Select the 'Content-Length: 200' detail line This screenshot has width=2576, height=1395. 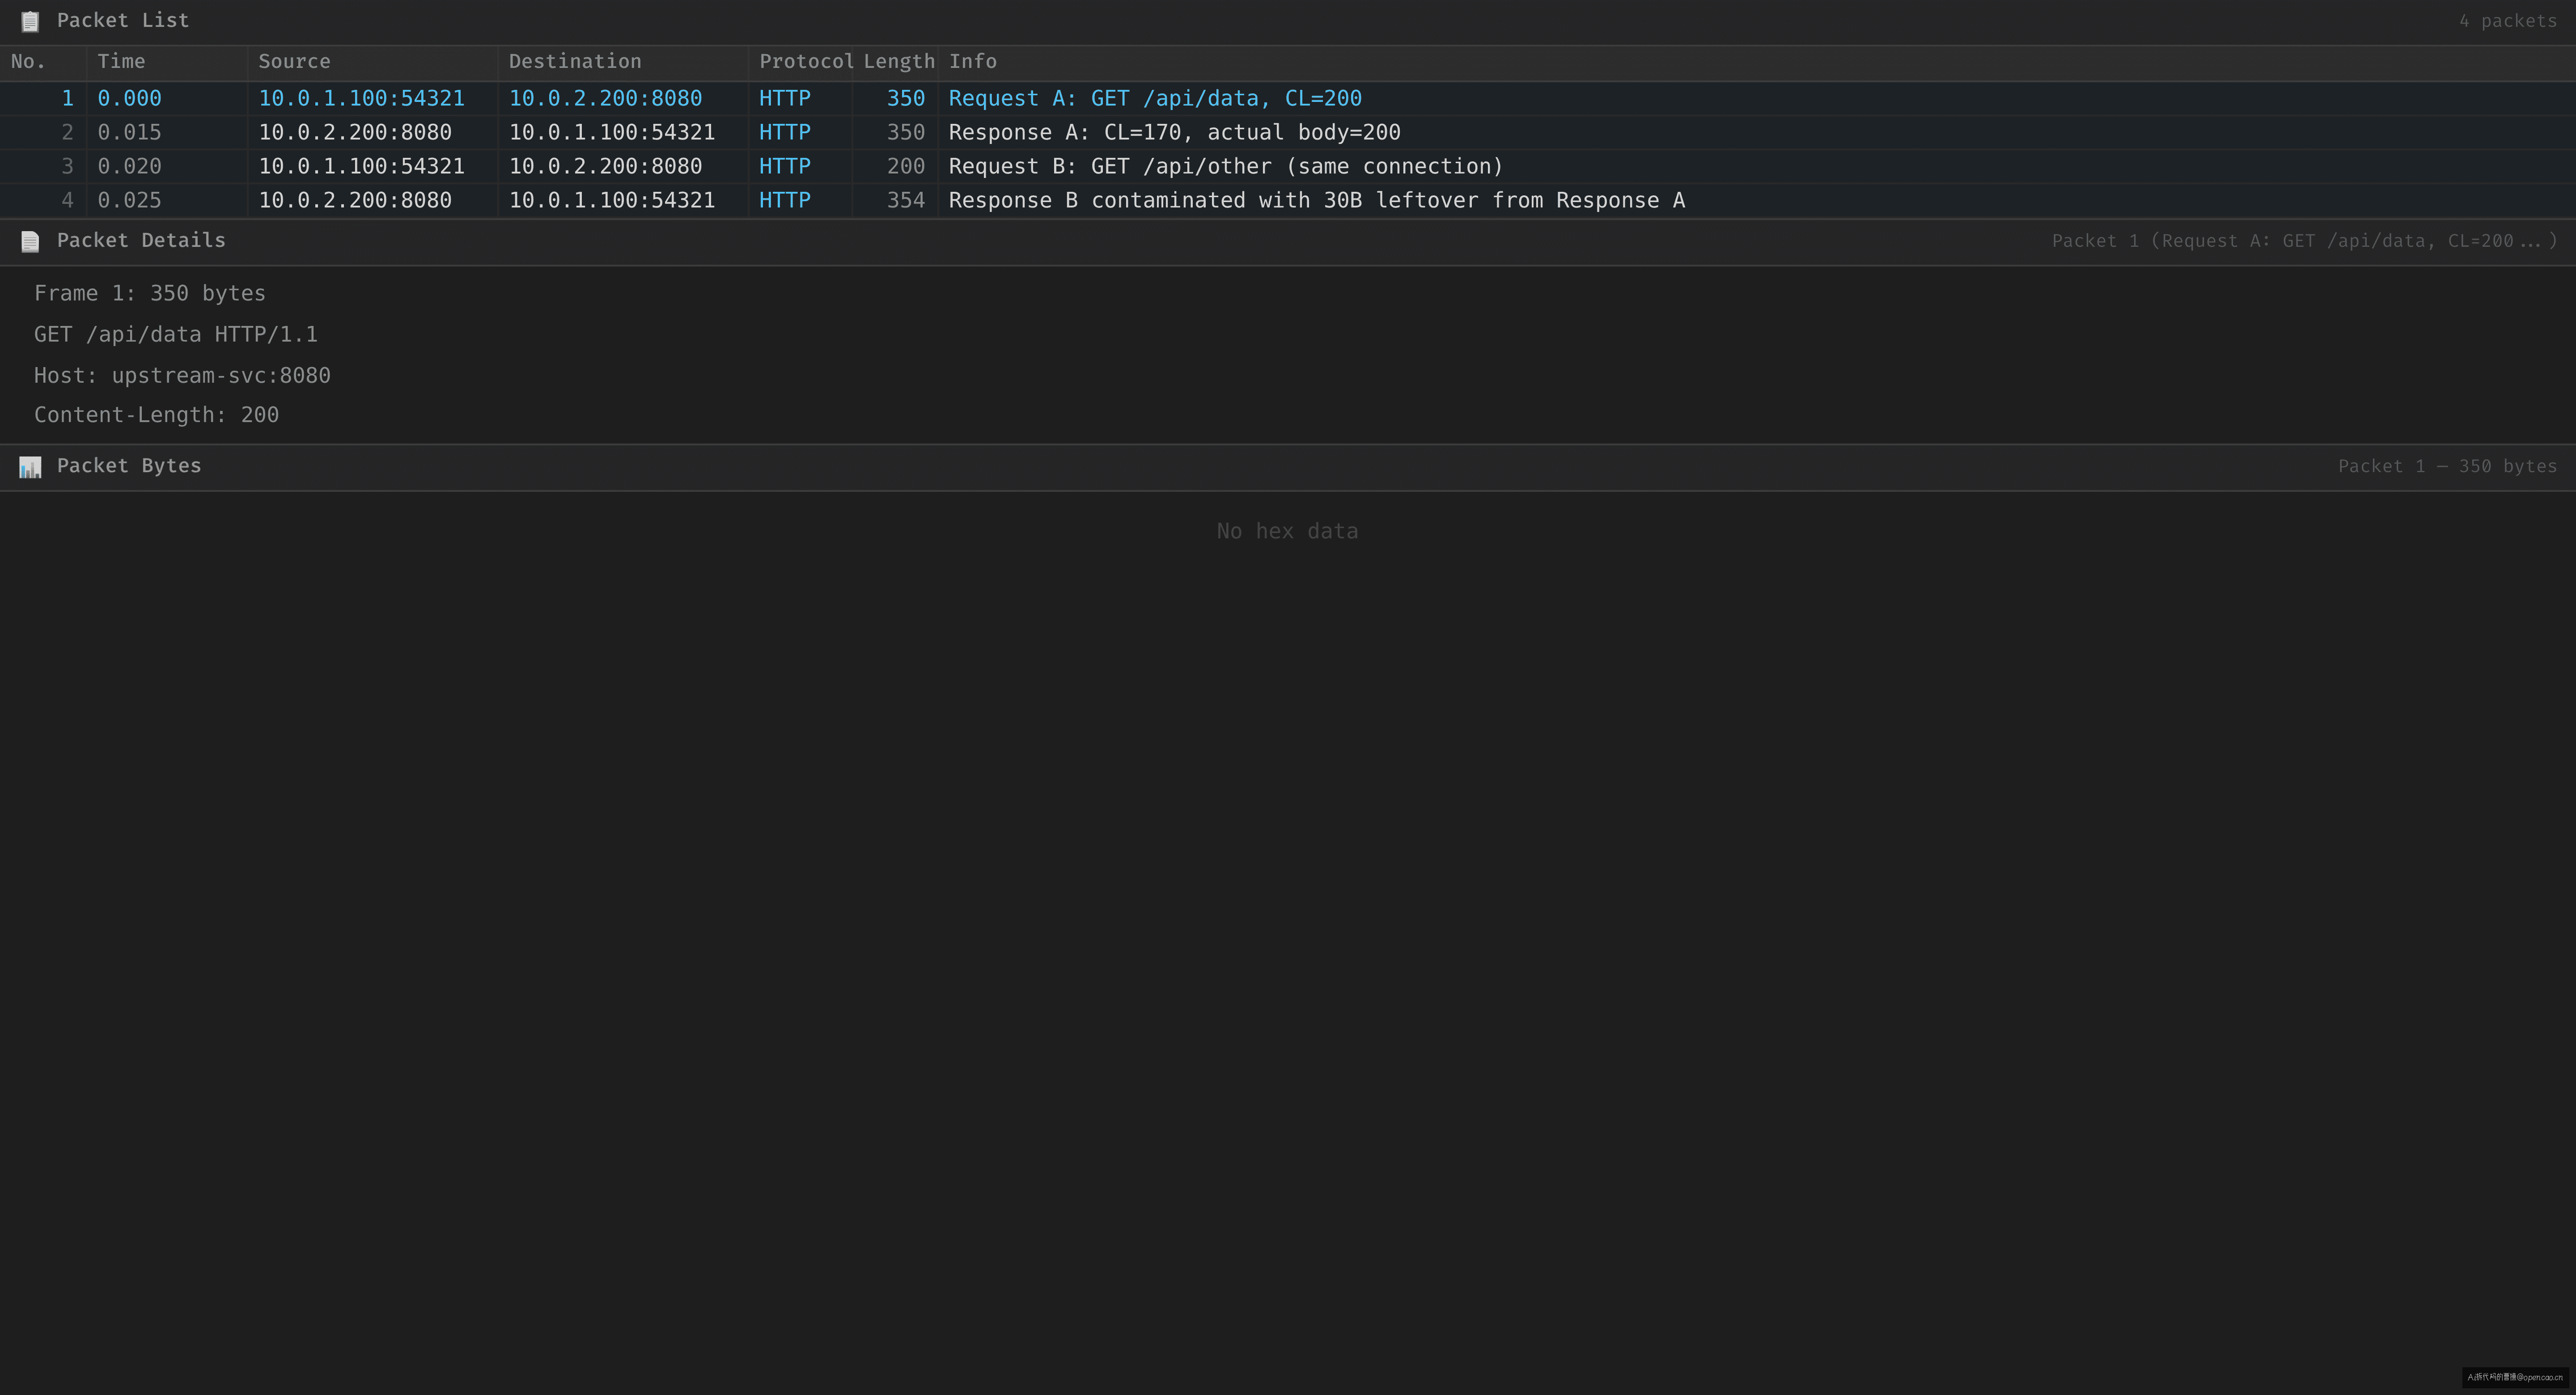tap(156, 415)
